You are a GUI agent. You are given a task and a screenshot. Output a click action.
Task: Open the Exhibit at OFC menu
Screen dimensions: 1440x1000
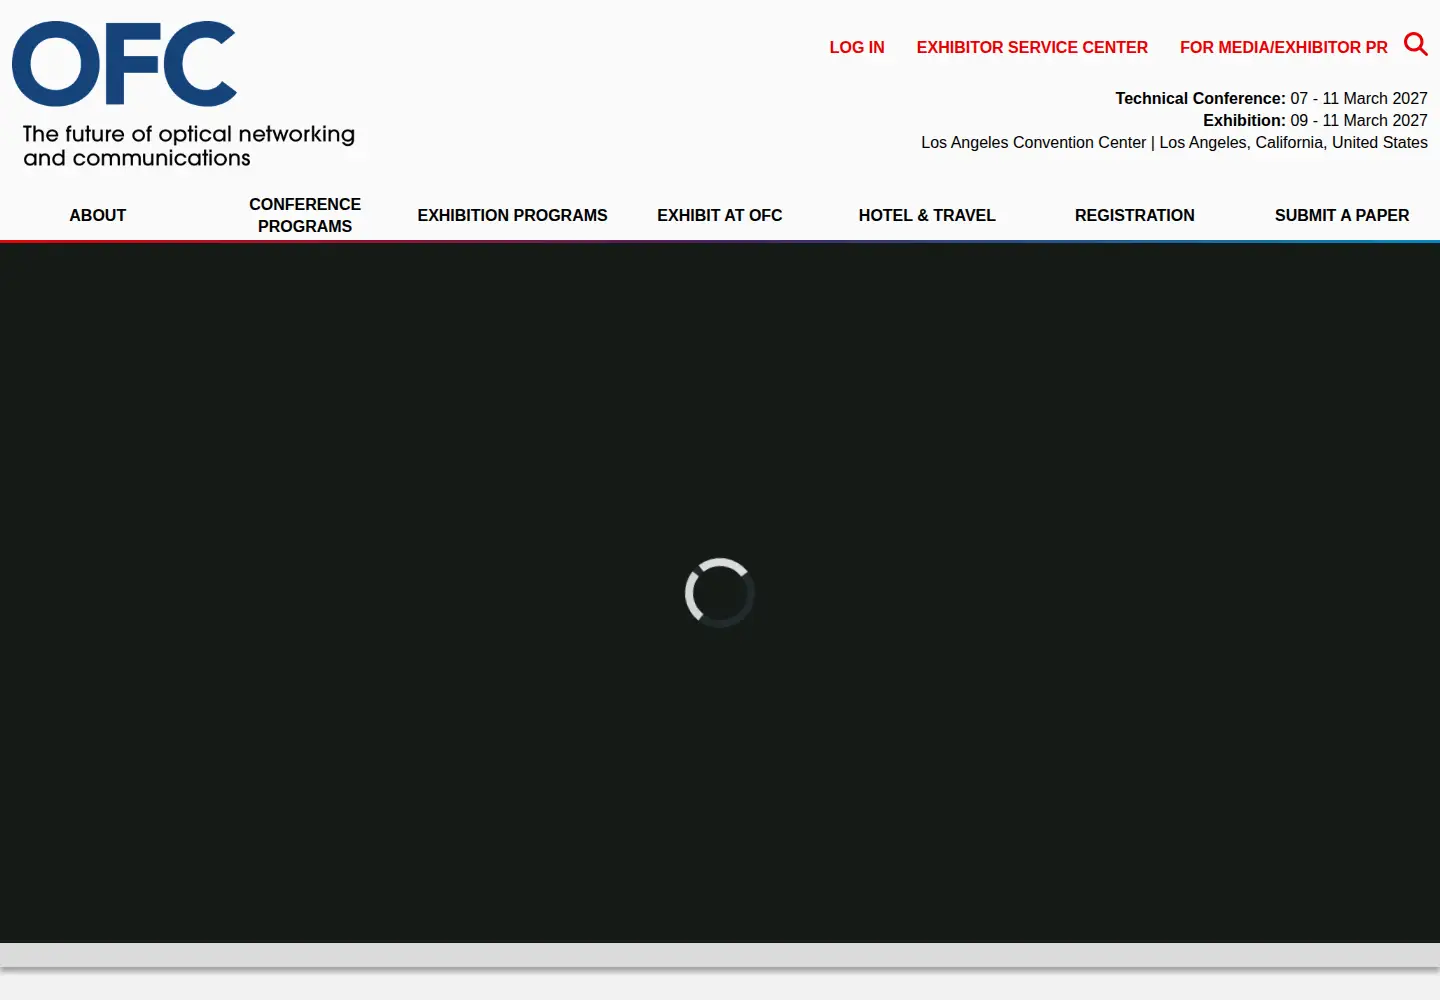coord(720,215)
